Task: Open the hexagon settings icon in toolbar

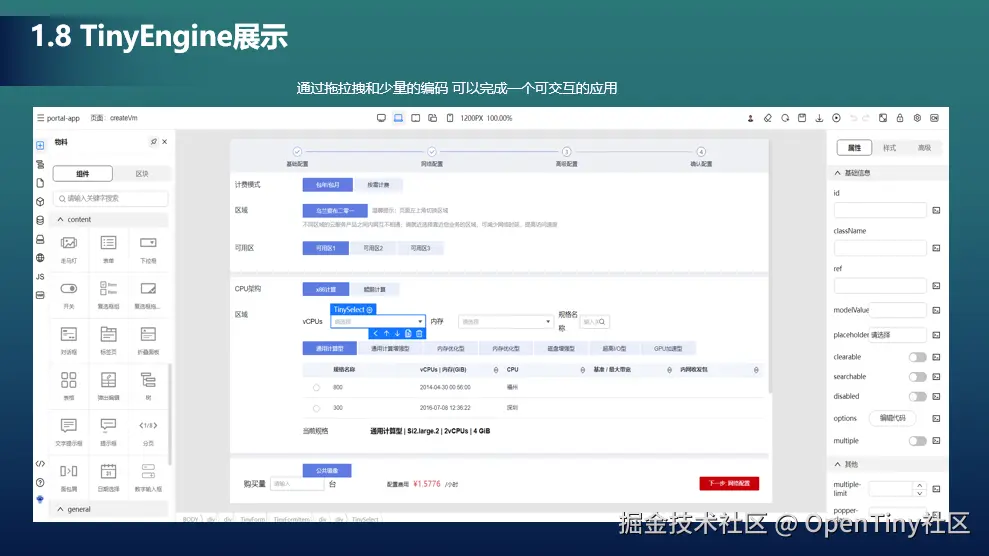Action: coord(917,118)
